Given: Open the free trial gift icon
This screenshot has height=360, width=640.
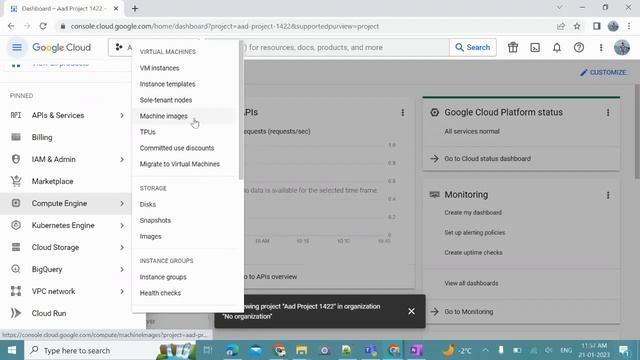Looking at the screenshot, I should [x=513, y=47].
